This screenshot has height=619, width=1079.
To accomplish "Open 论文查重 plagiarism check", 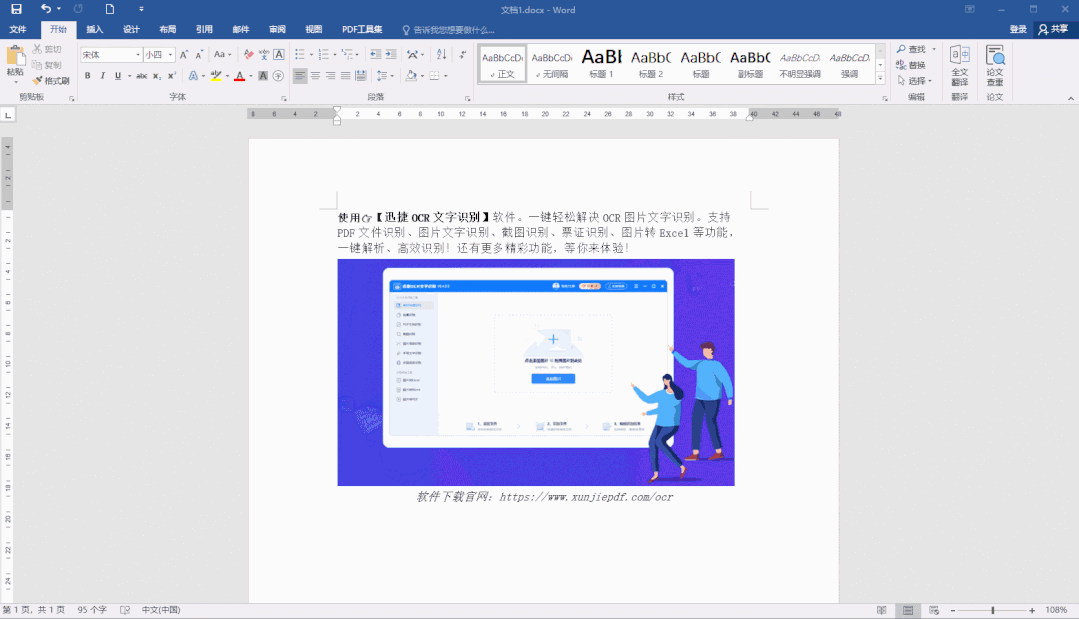I will tap(995, 65).
